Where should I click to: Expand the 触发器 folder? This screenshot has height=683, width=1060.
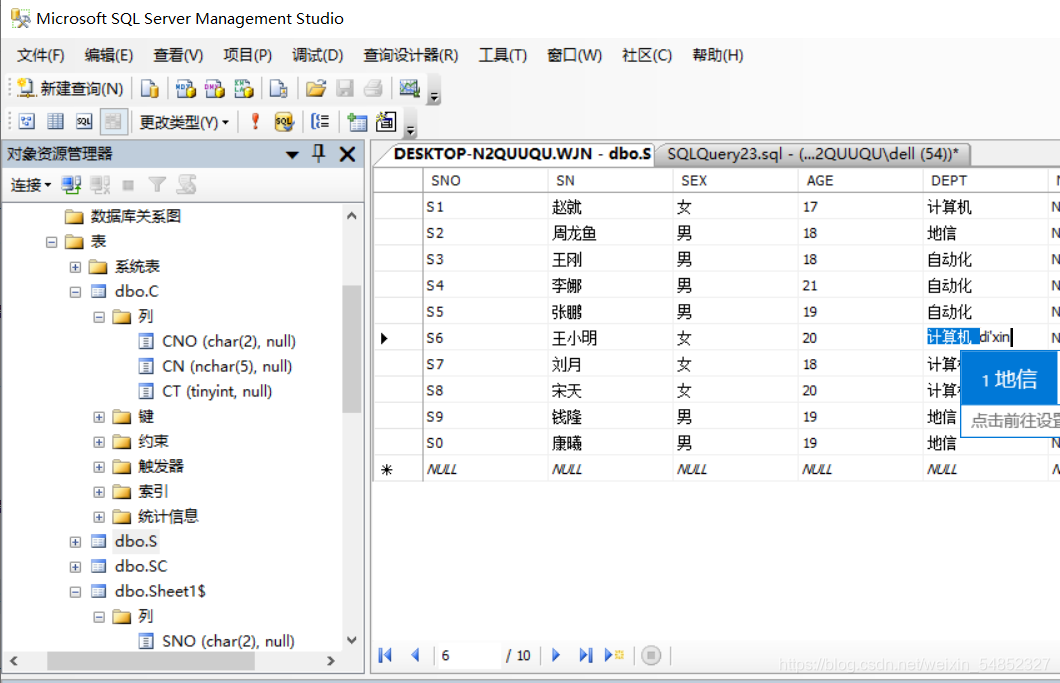click(x=99, y=467)
